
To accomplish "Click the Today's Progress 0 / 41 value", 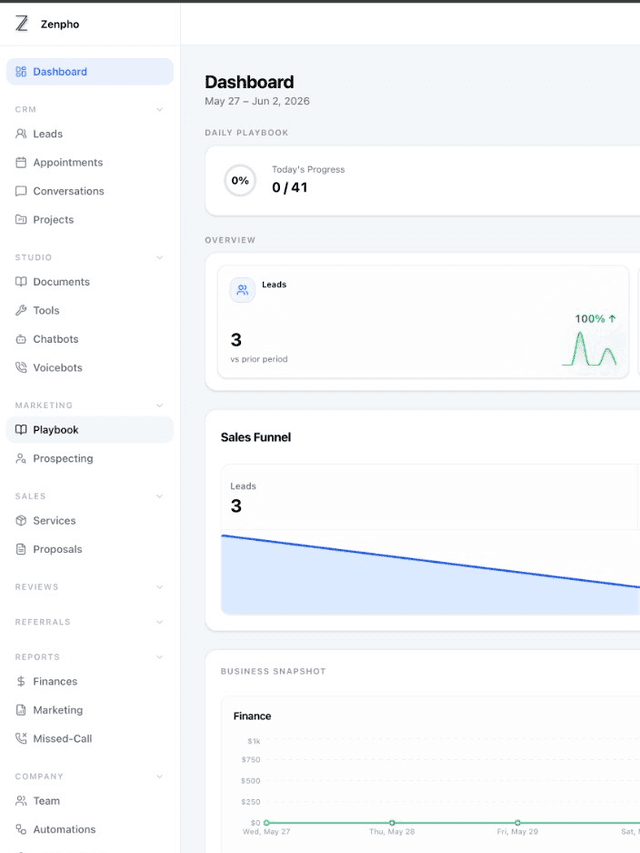I will 290,188.
